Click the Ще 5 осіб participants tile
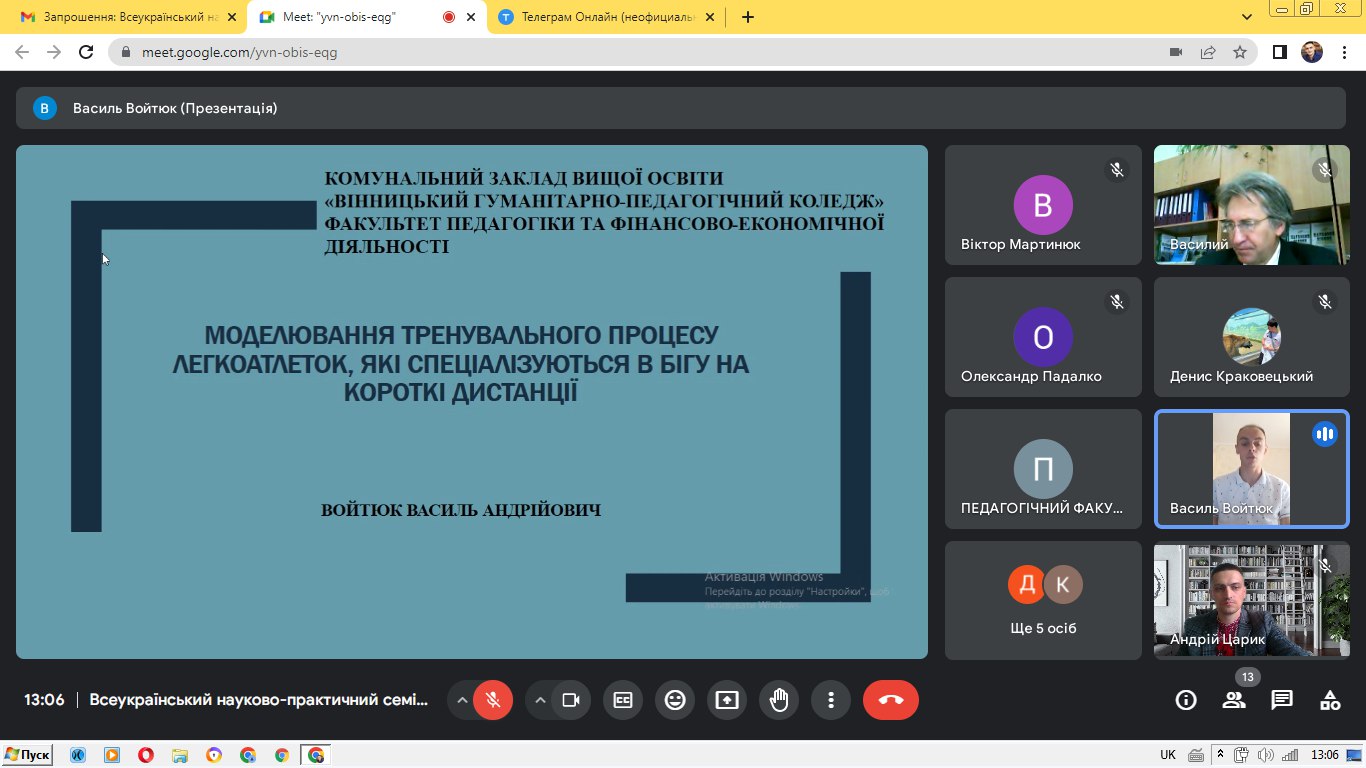The width and height of the screenshot is (1366, 768). tap(1043, 600)
